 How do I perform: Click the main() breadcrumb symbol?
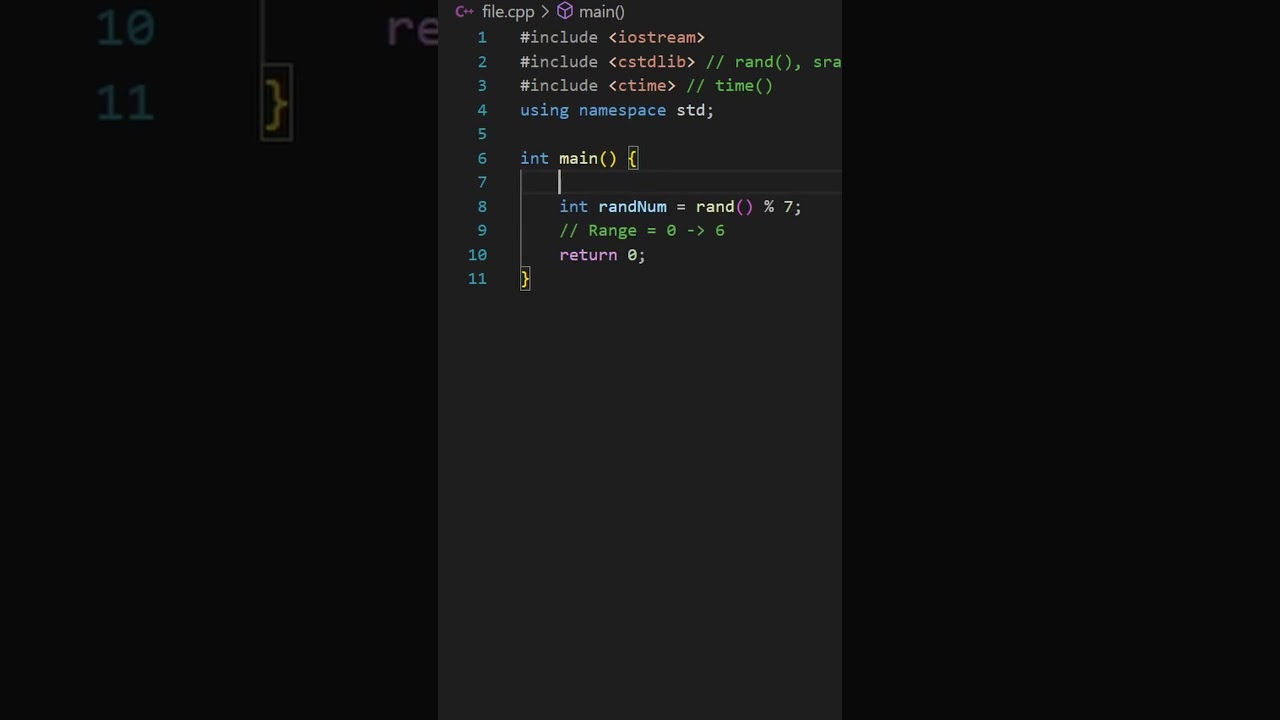(x=601, y=12)
